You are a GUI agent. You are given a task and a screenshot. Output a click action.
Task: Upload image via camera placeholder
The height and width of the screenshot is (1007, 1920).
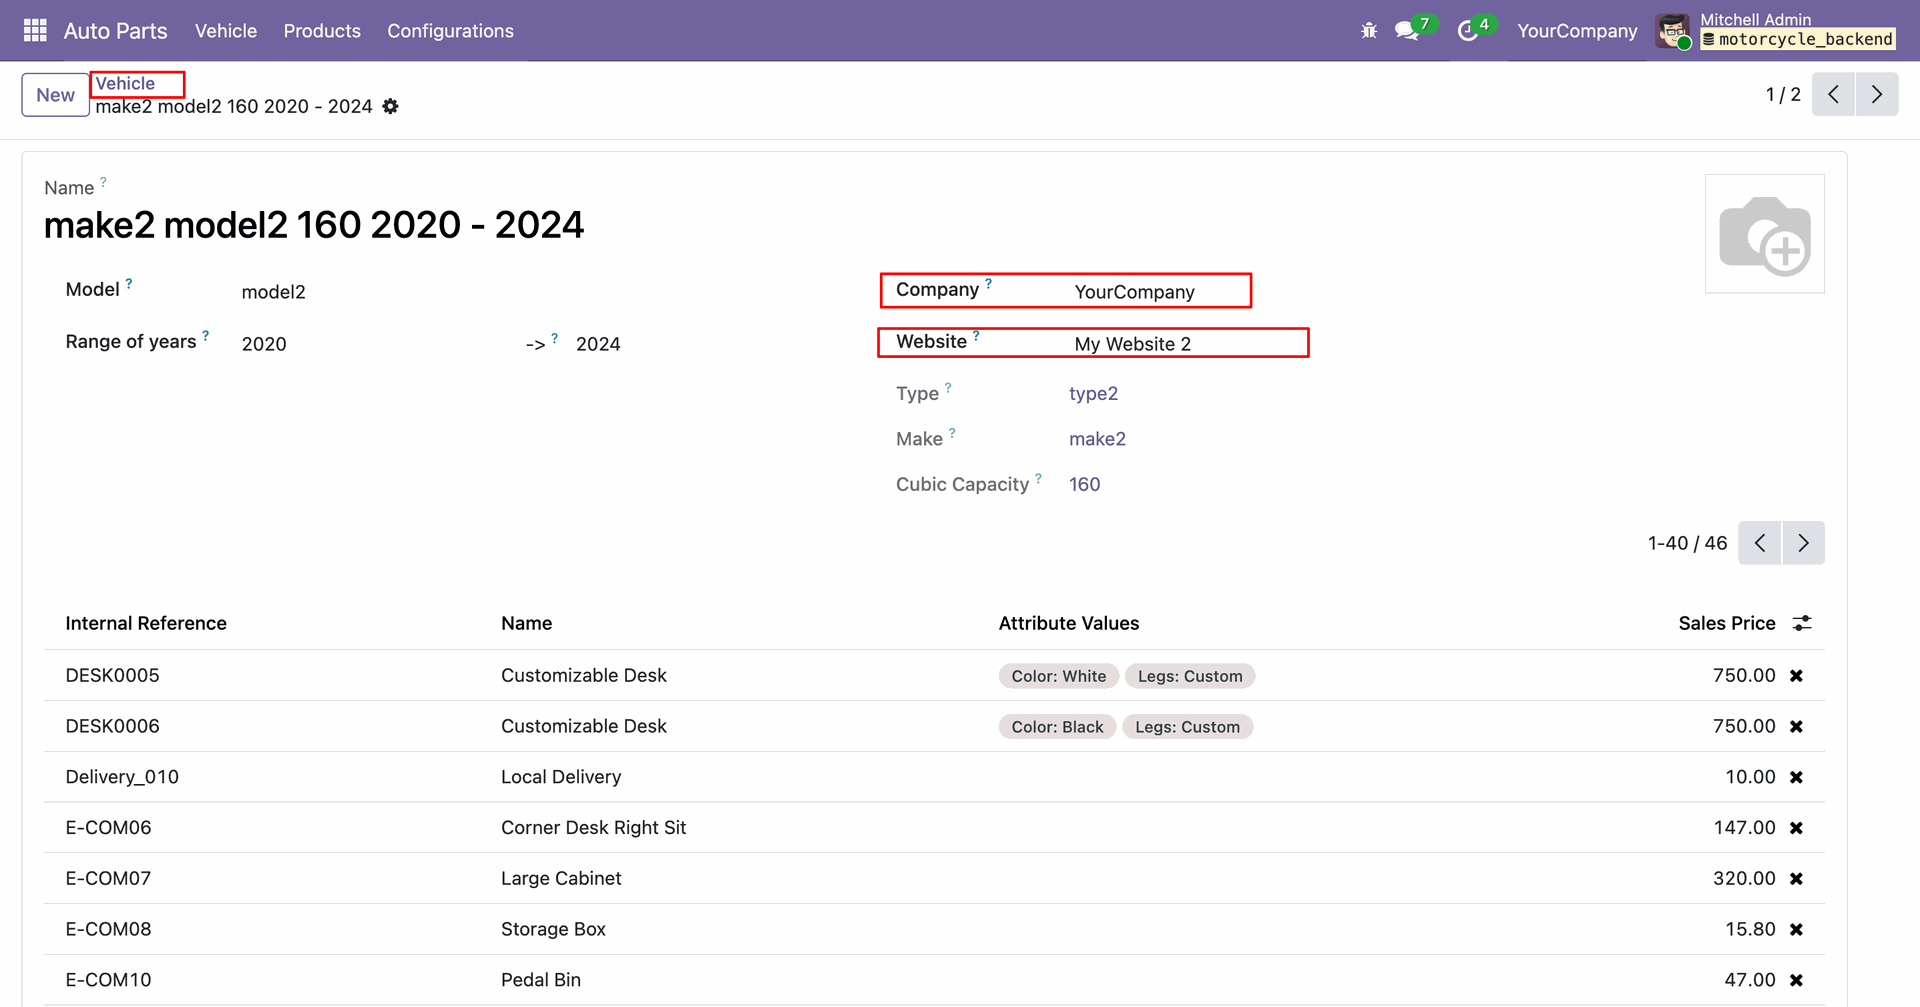tap(1764, 234)
